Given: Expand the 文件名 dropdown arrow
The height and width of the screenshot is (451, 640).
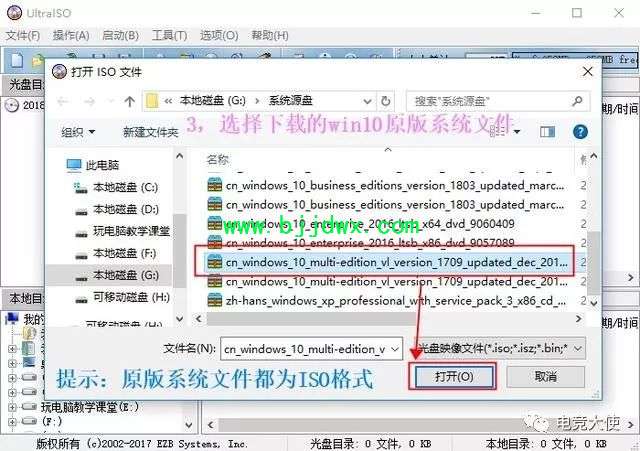Looking at the screenshot, I should click(395, 349).
